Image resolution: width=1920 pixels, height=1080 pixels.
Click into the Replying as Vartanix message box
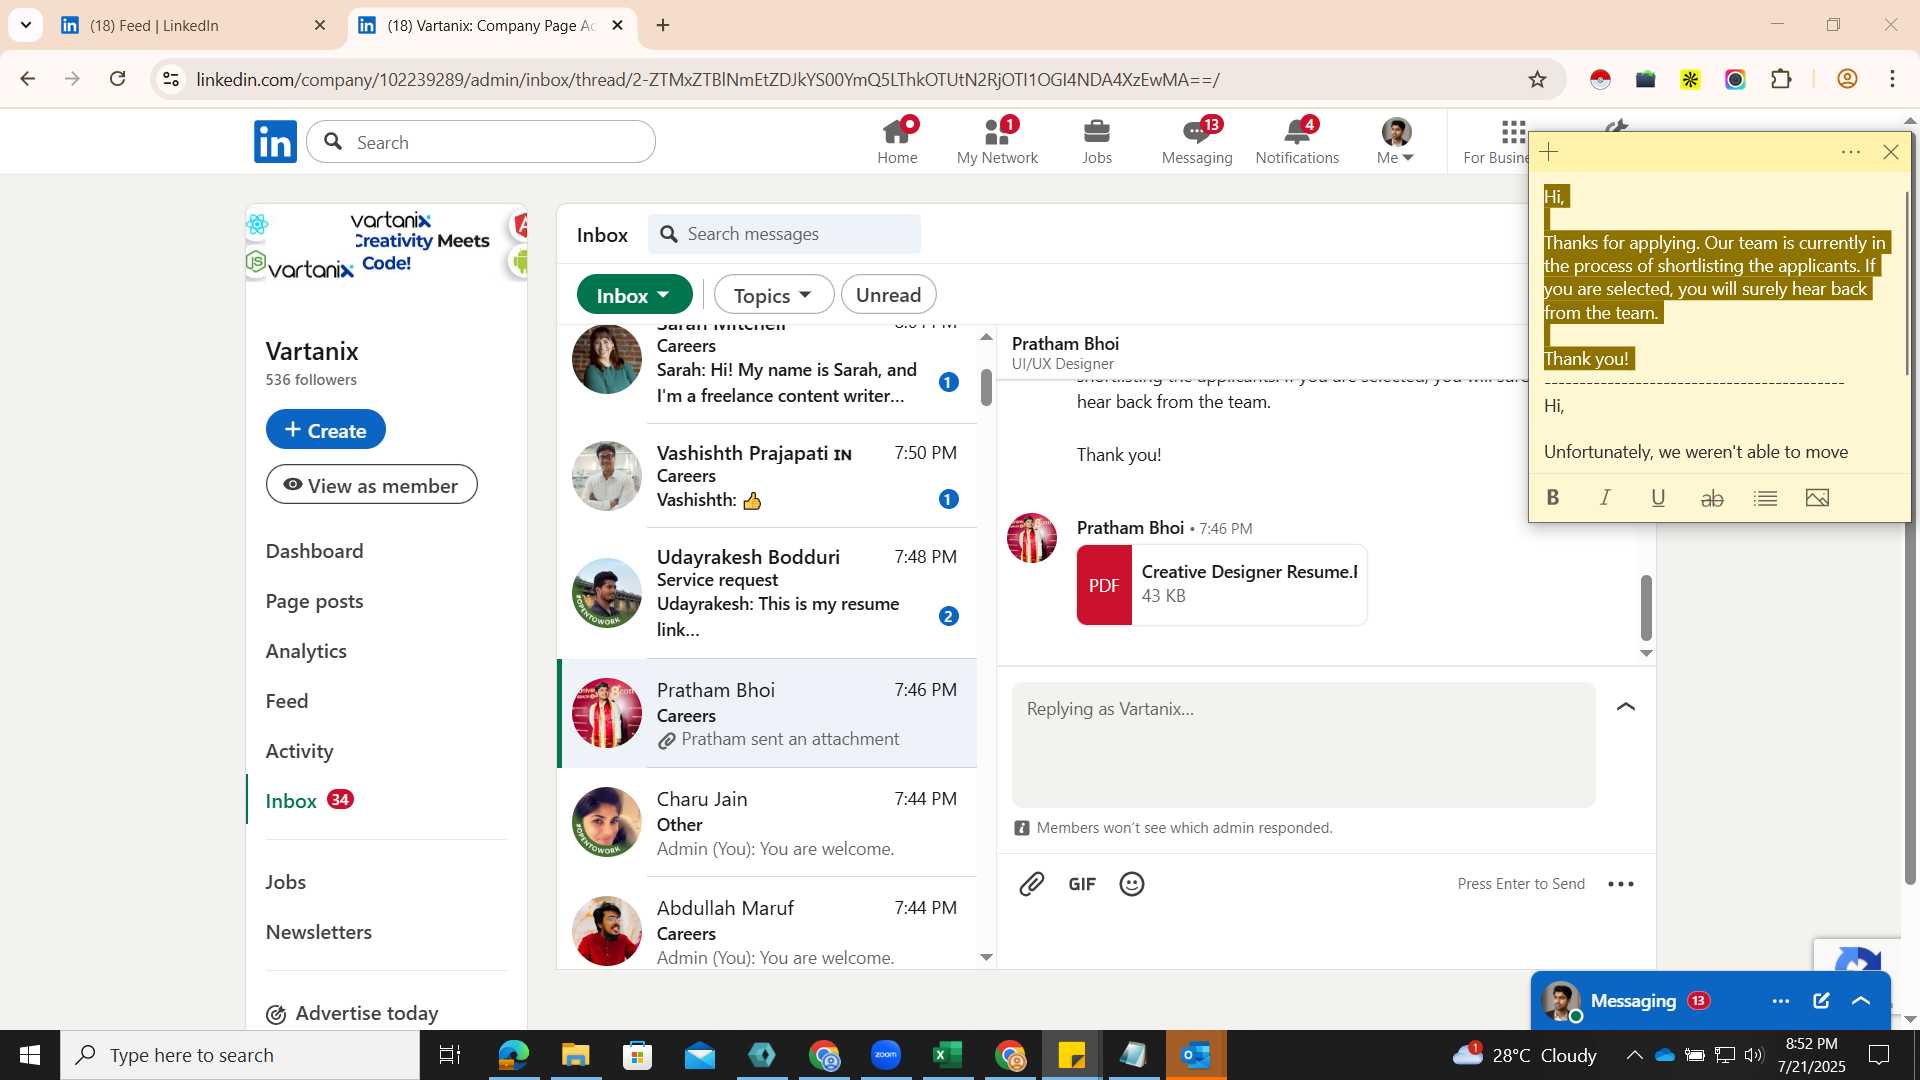pyautogui.click(x=1303, y=744)
